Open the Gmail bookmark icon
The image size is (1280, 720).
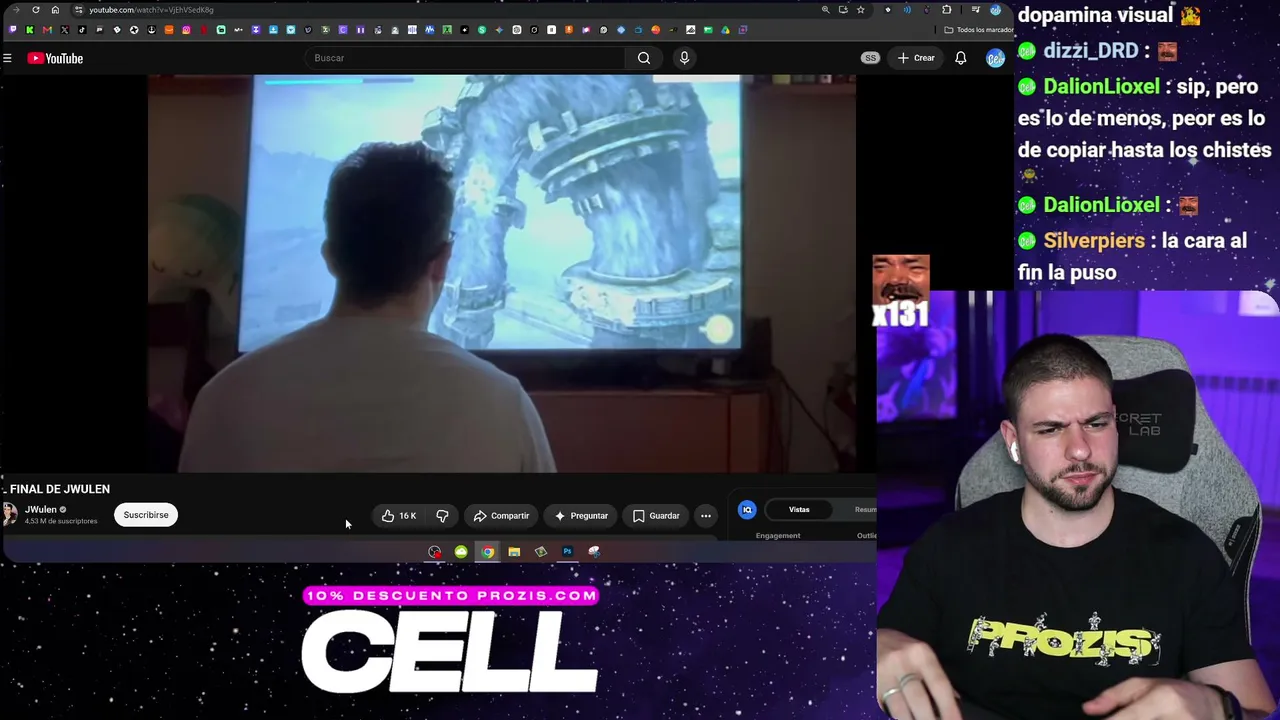(x=47, y=30)
